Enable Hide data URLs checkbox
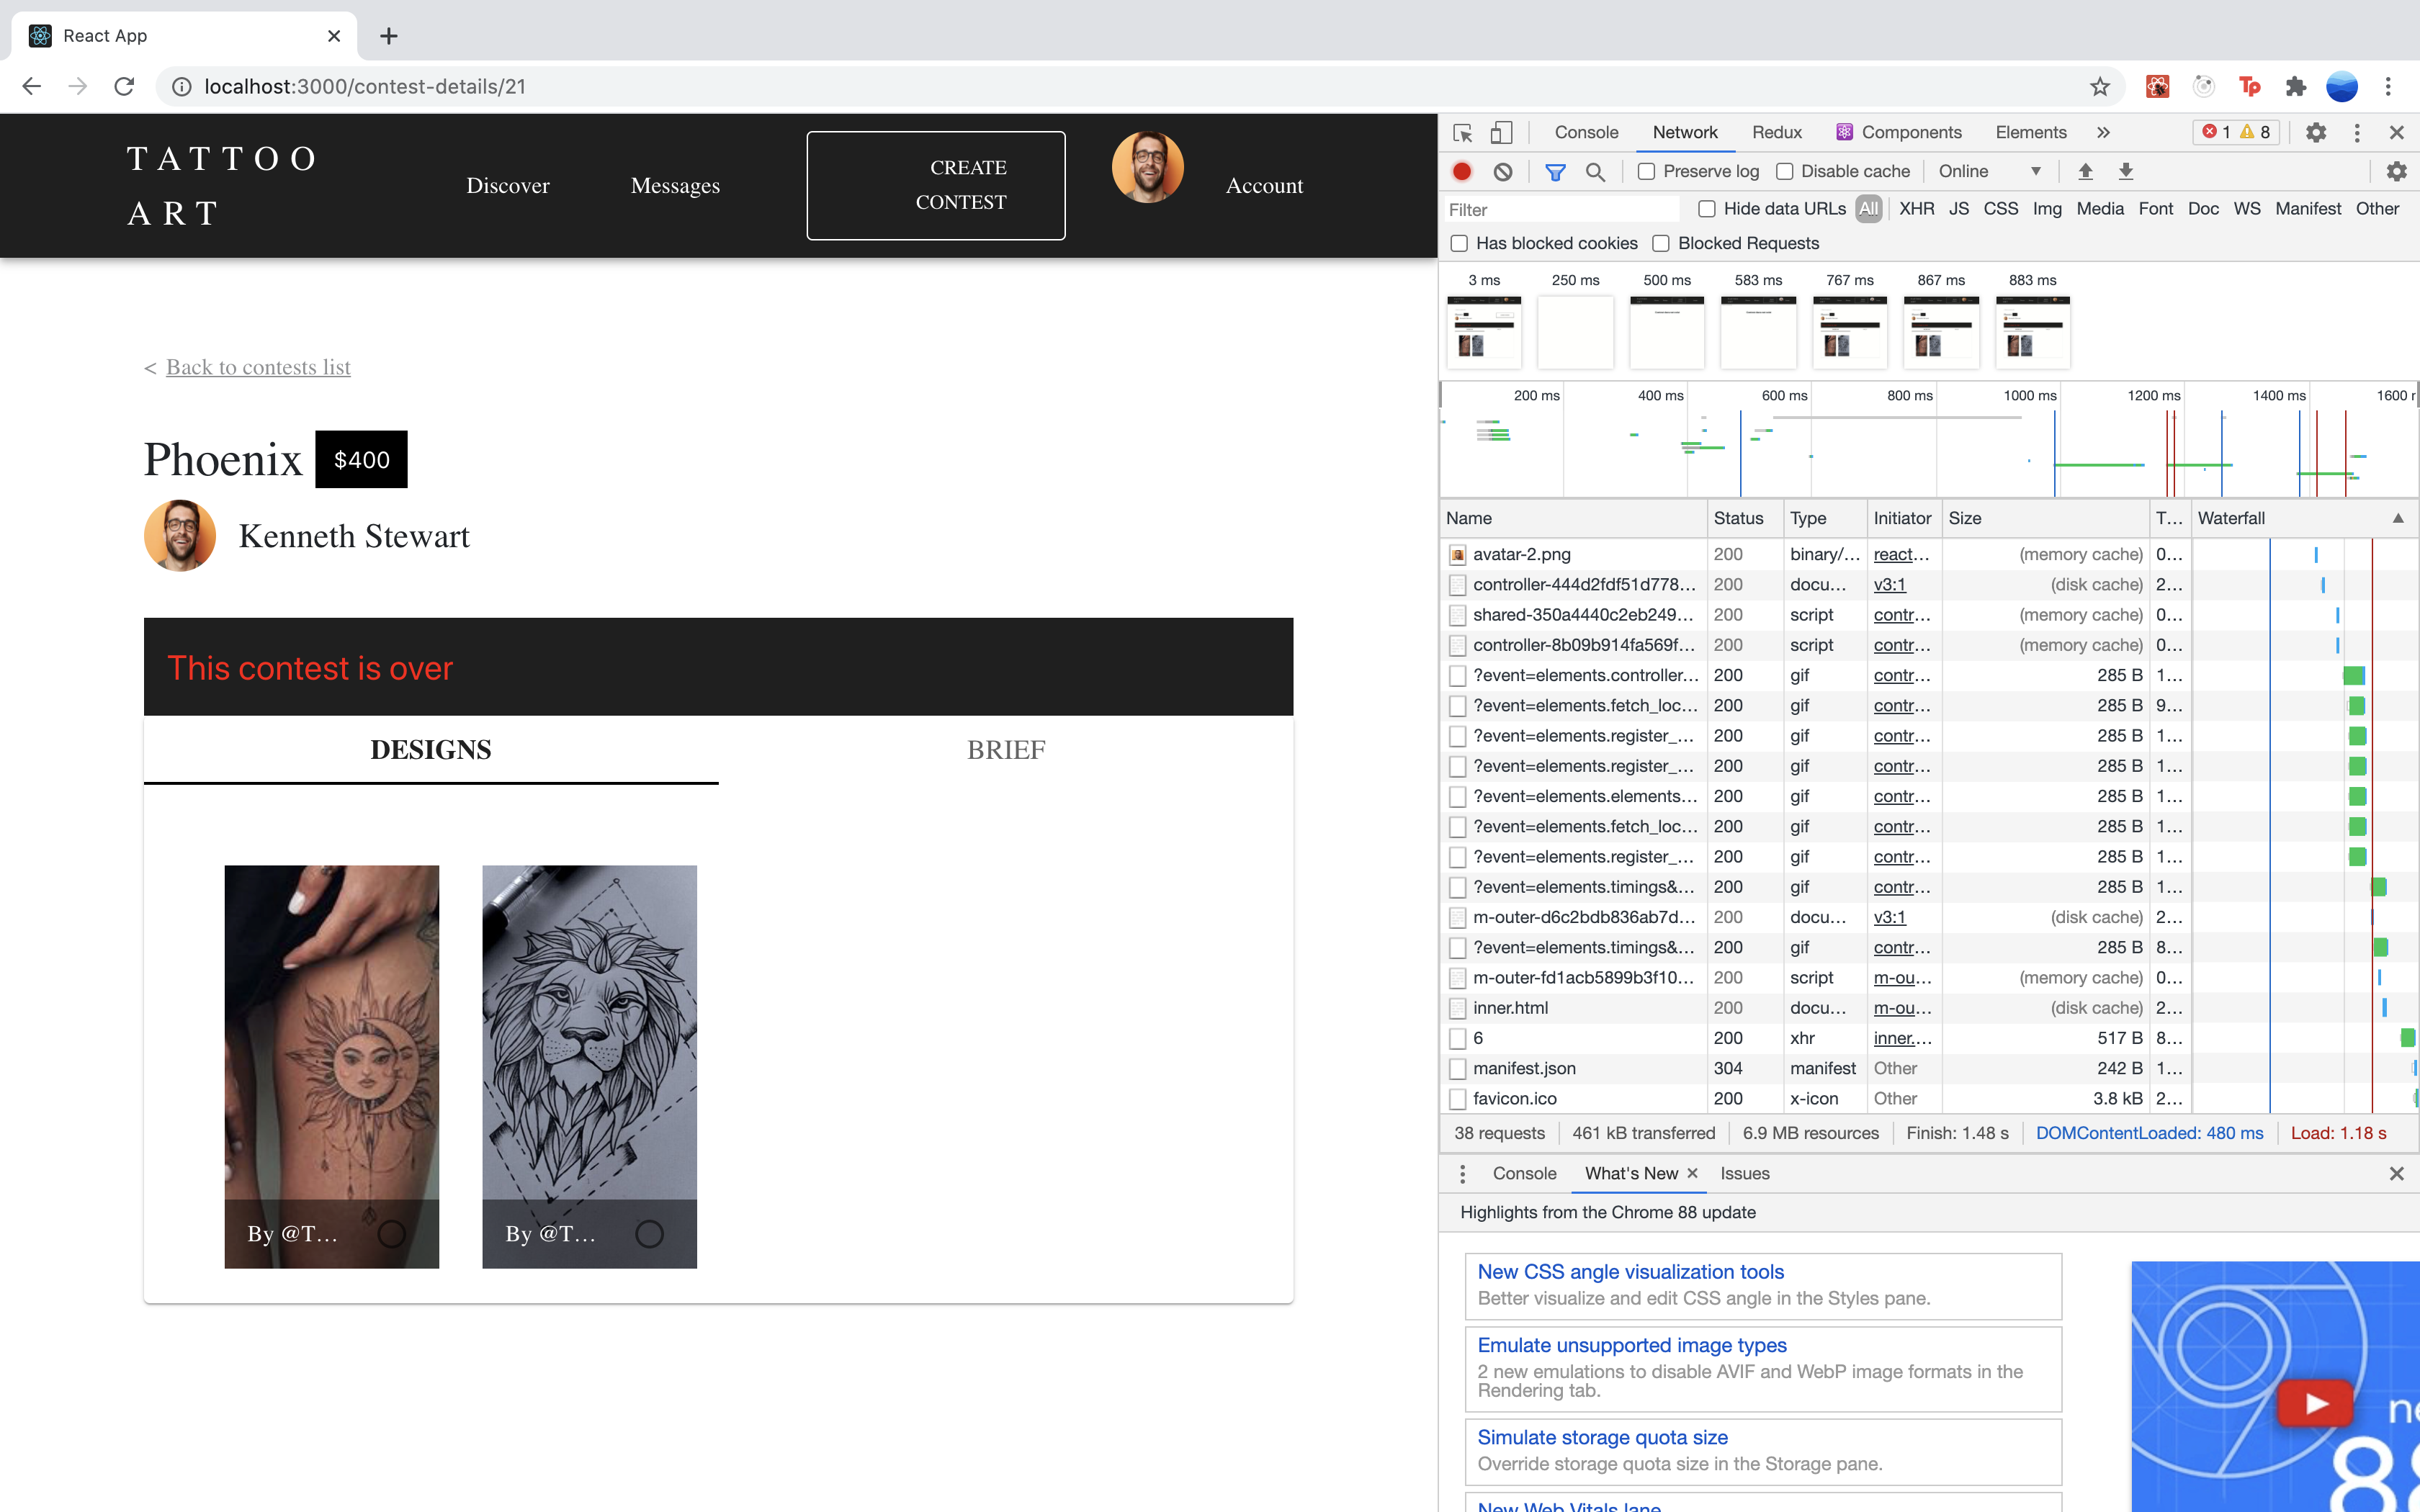Image resolution: width=2420 pixels, height=1512 pixels. click(x=1707, y=209)
